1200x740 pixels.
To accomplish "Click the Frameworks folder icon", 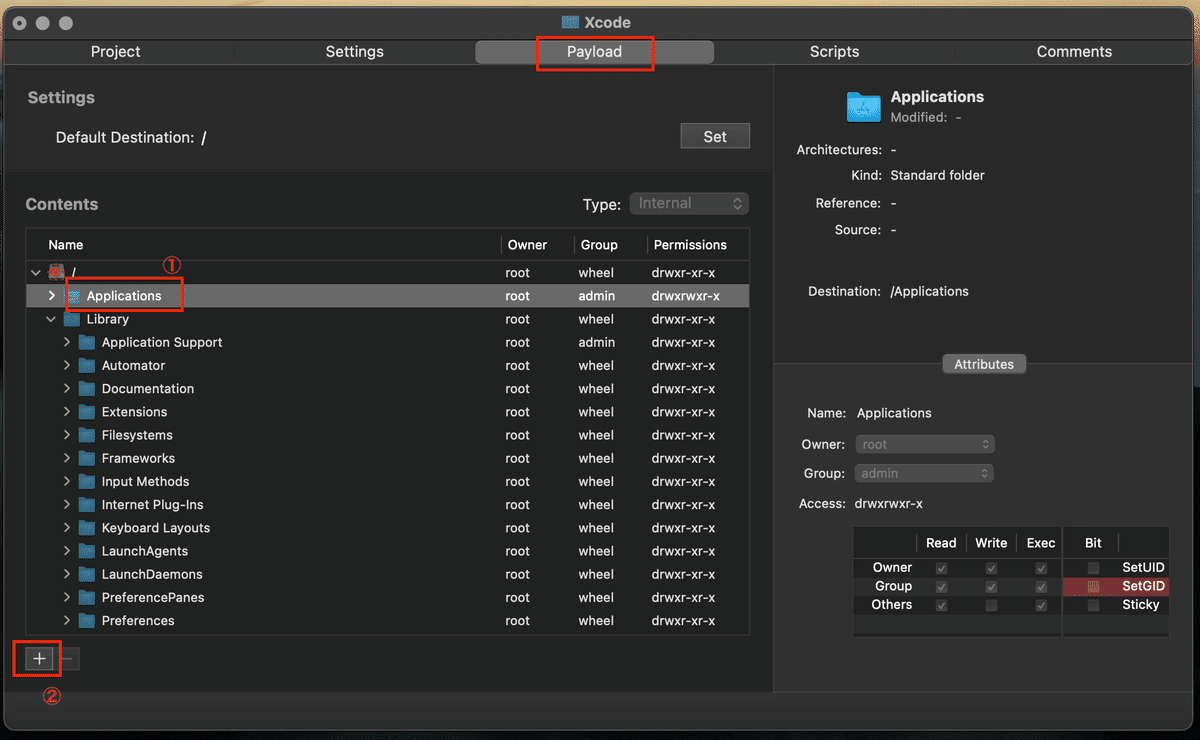I will 86,458.
